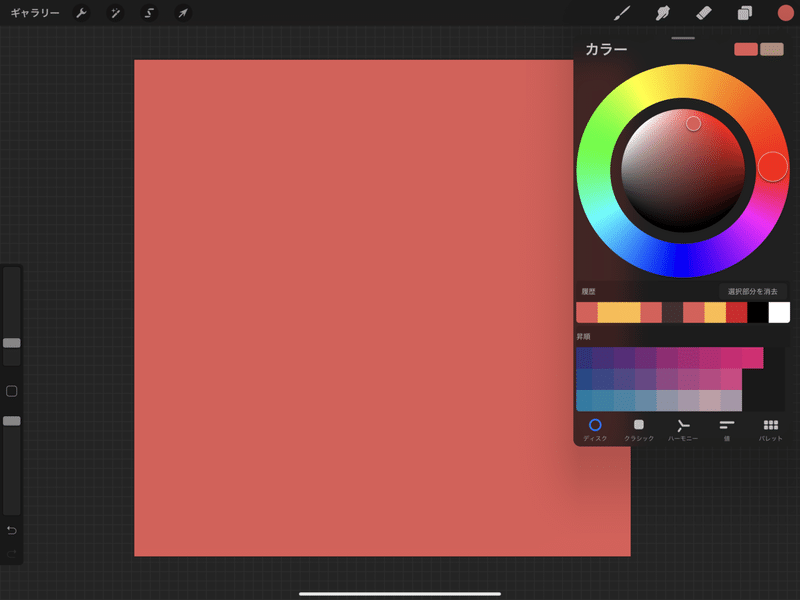The image size is (800, 600).
Task: Switch to ディスク color tab
Action: [595, 430]
